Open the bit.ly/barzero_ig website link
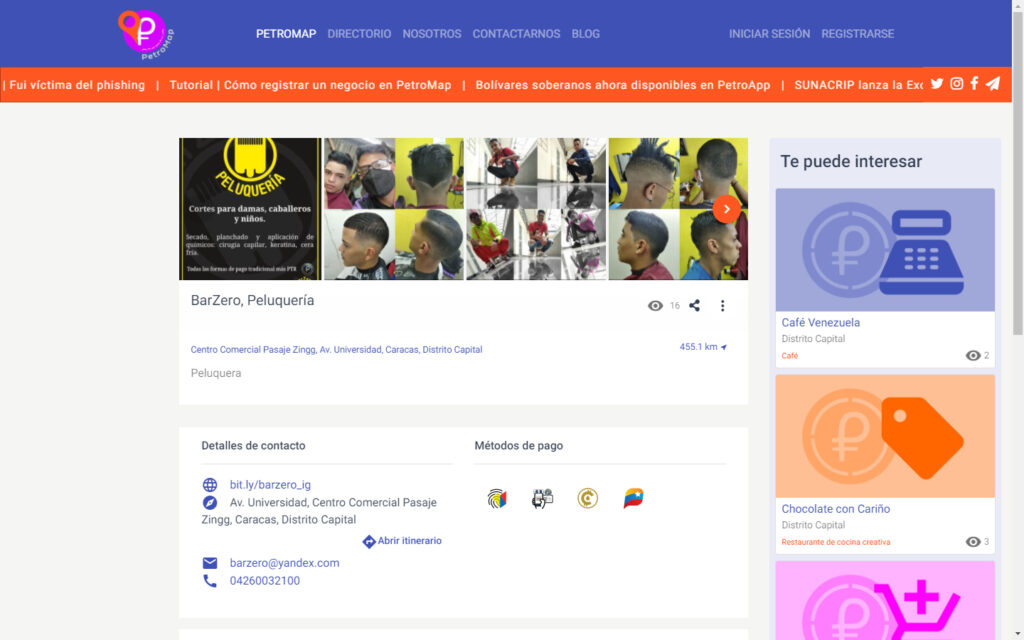 (x=270, y=485)
